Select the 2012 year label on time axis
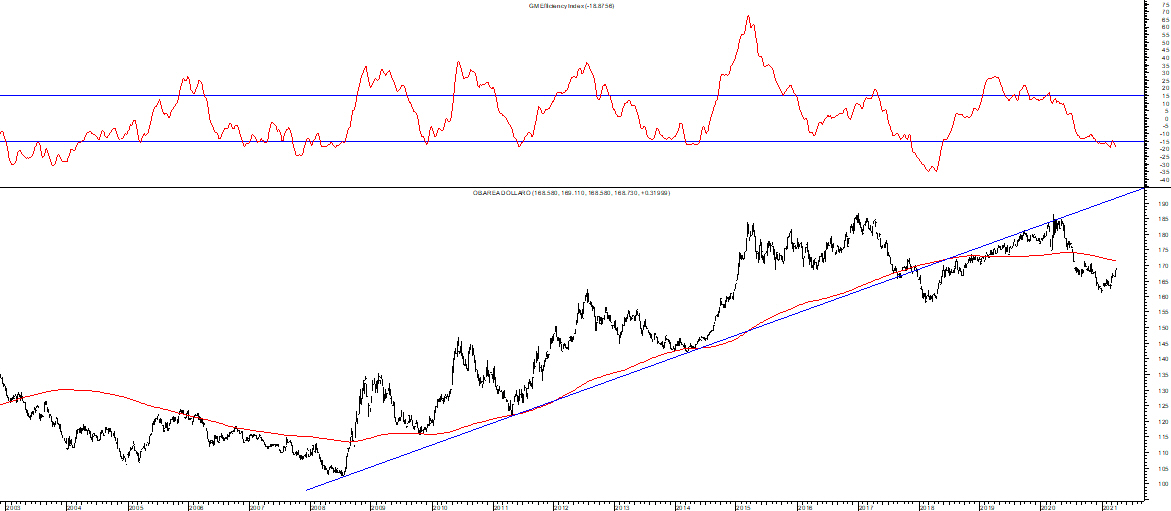The width and height of the screenshot is (1171, 511). pos(561,507)
